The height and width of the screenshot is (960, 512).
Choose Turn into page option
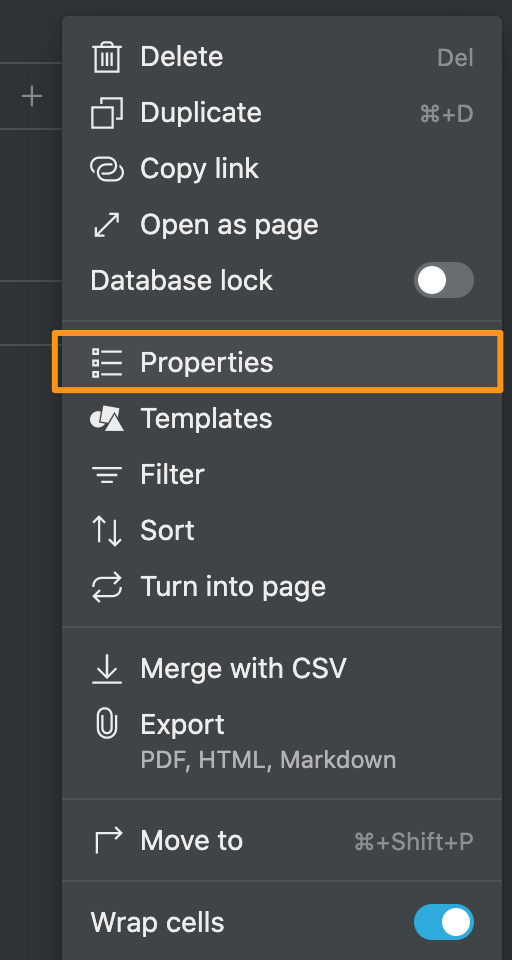click(x=282, y=587)
